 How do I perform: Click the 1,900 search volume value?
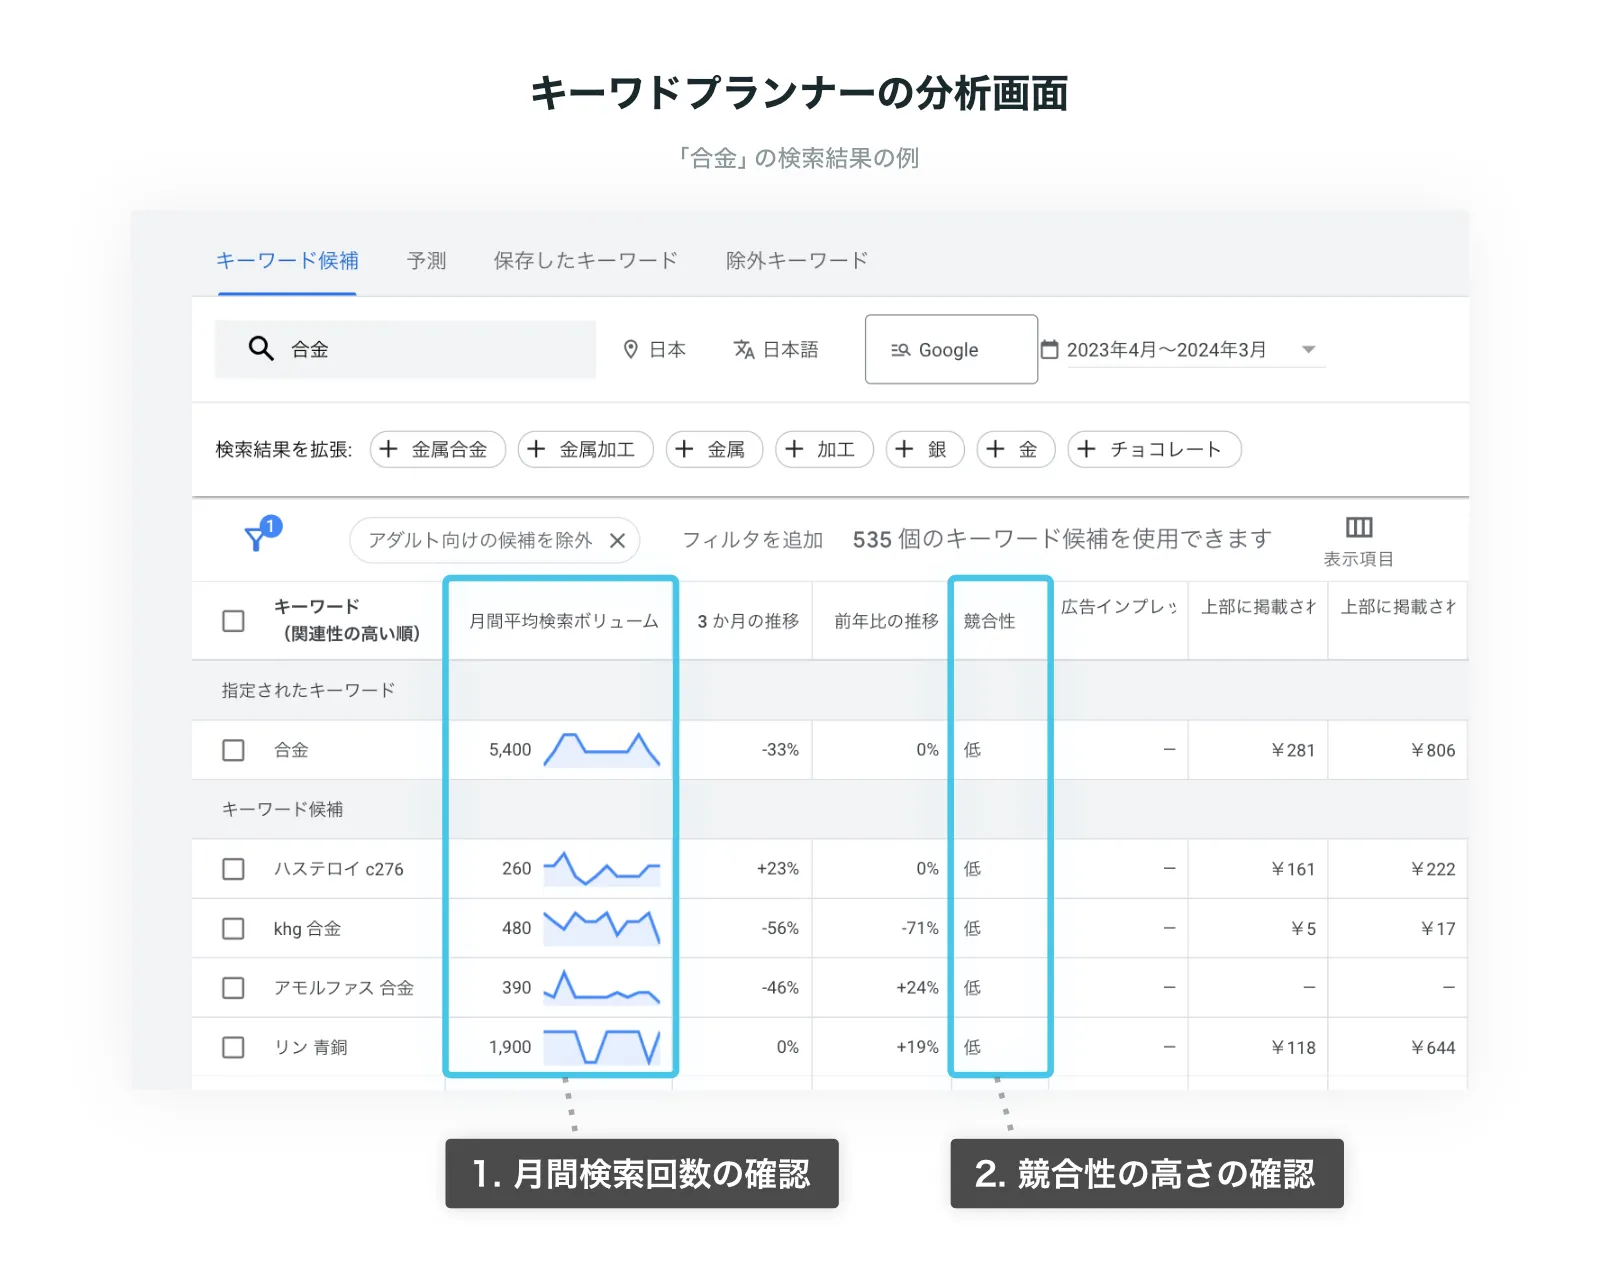click(510, 1047)
